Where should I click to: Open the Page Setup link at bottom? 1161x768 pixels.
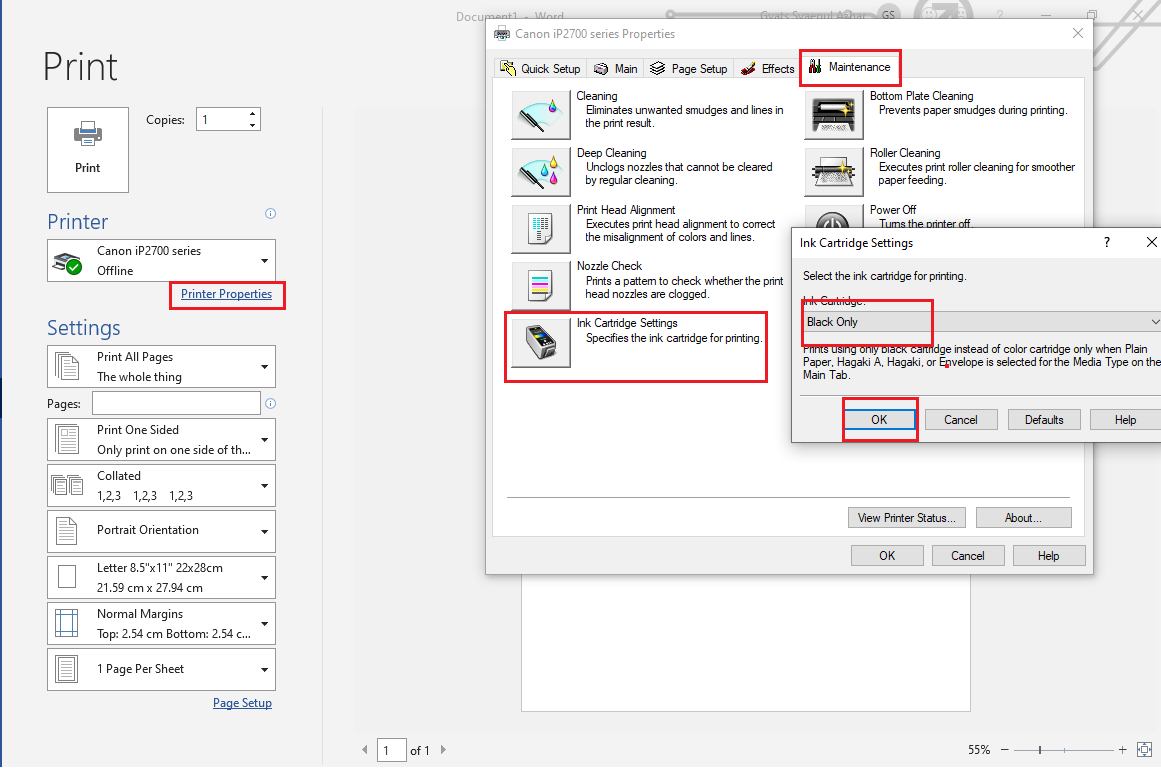point(242,703)
